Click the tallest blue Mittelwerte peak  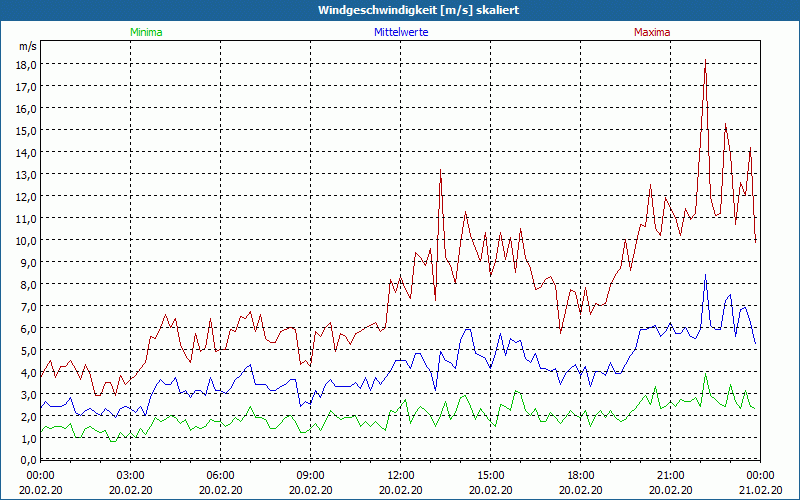[x=705, y=275]
